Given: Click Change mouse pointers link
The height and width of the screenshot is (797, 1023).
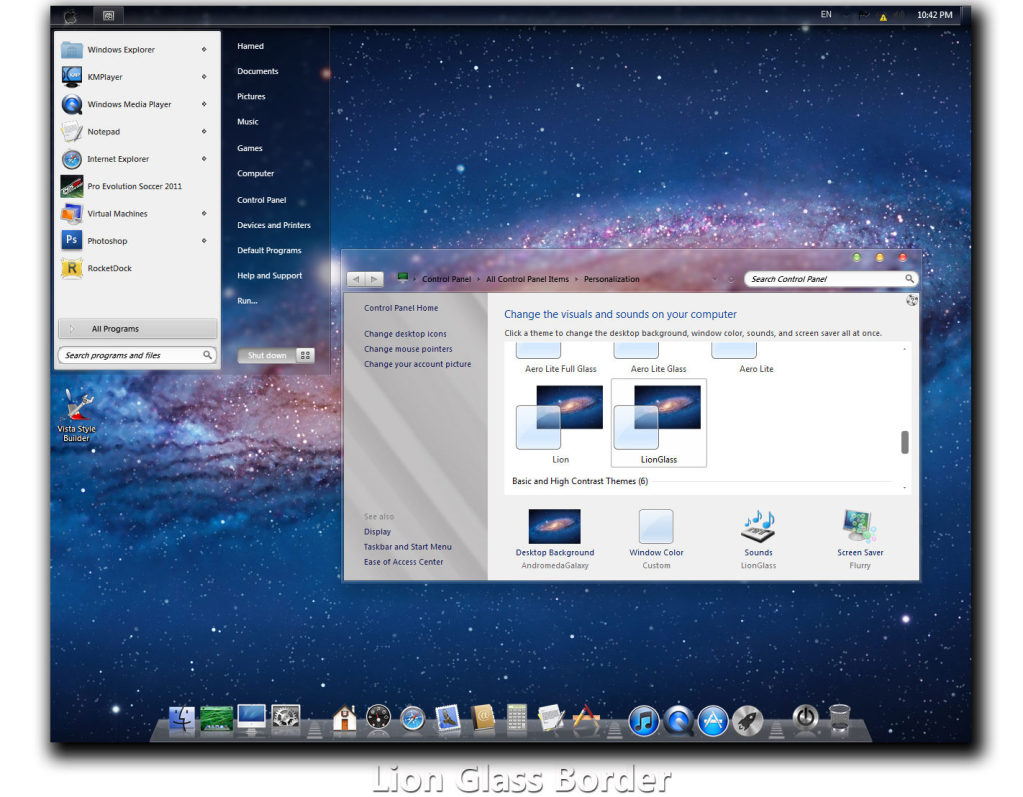Looking at the screenshot, I should [408, 349].
